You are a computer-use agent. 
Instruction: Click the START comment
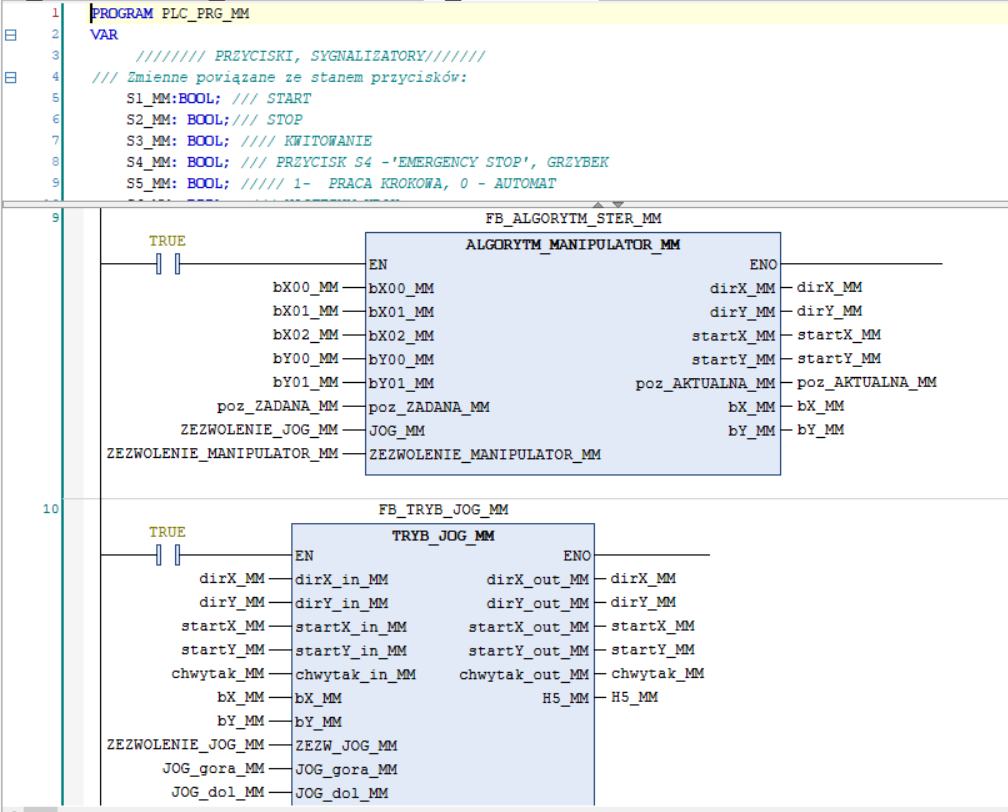(x=271, y=98)
